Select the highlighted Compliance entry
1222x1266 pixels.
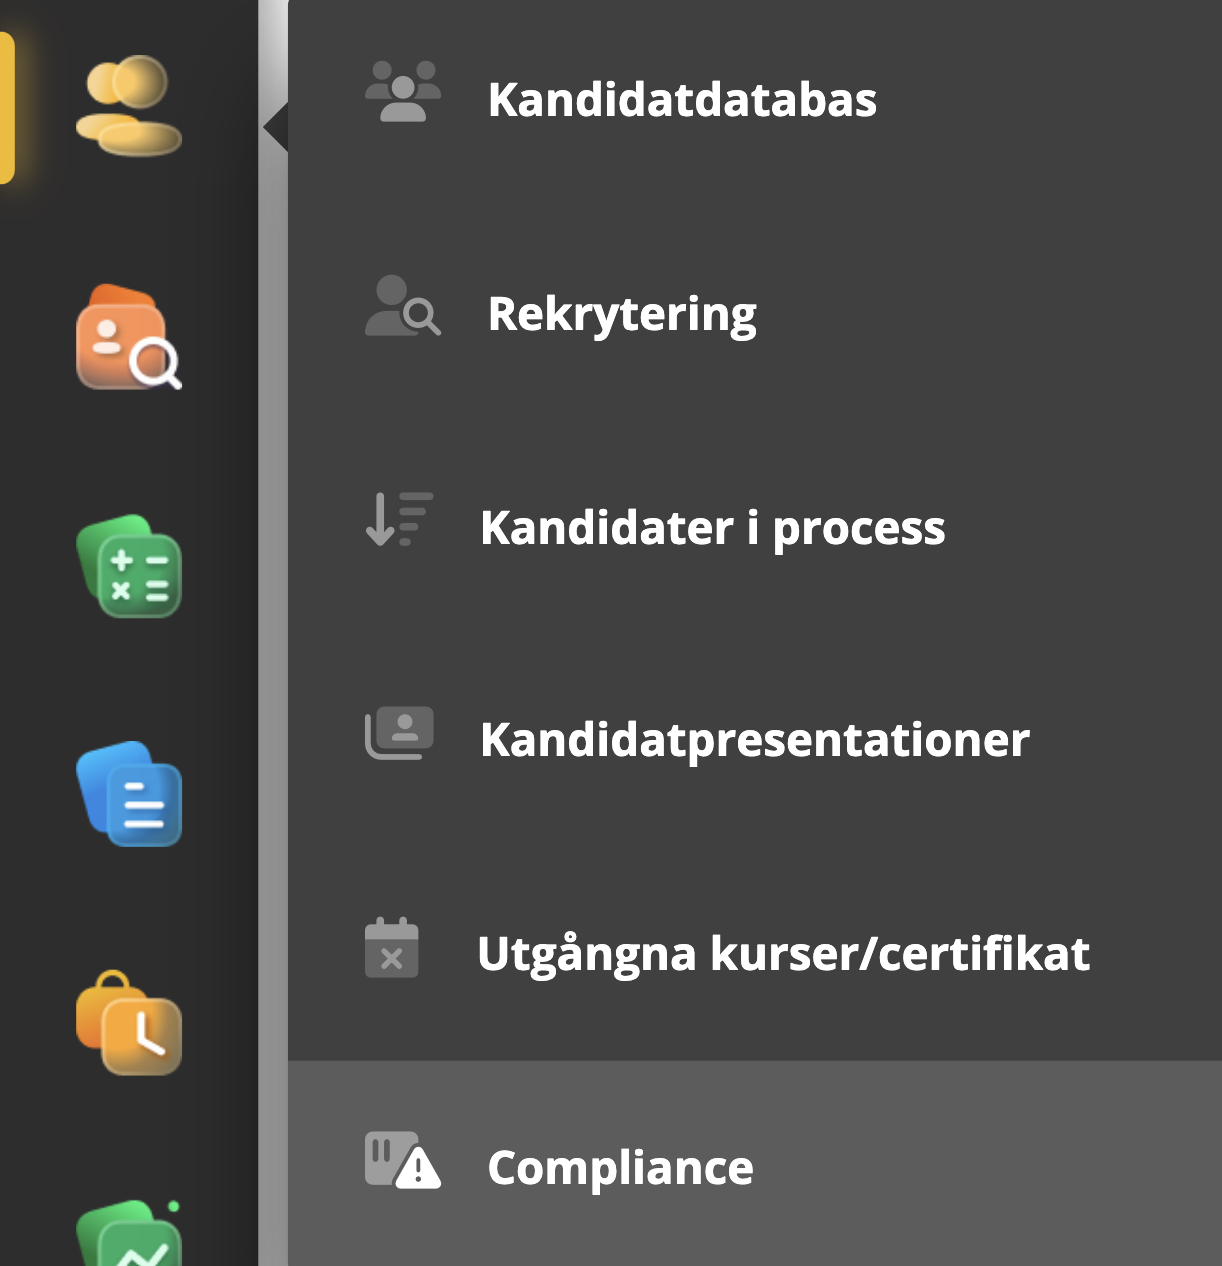(x=620, y=1168)
